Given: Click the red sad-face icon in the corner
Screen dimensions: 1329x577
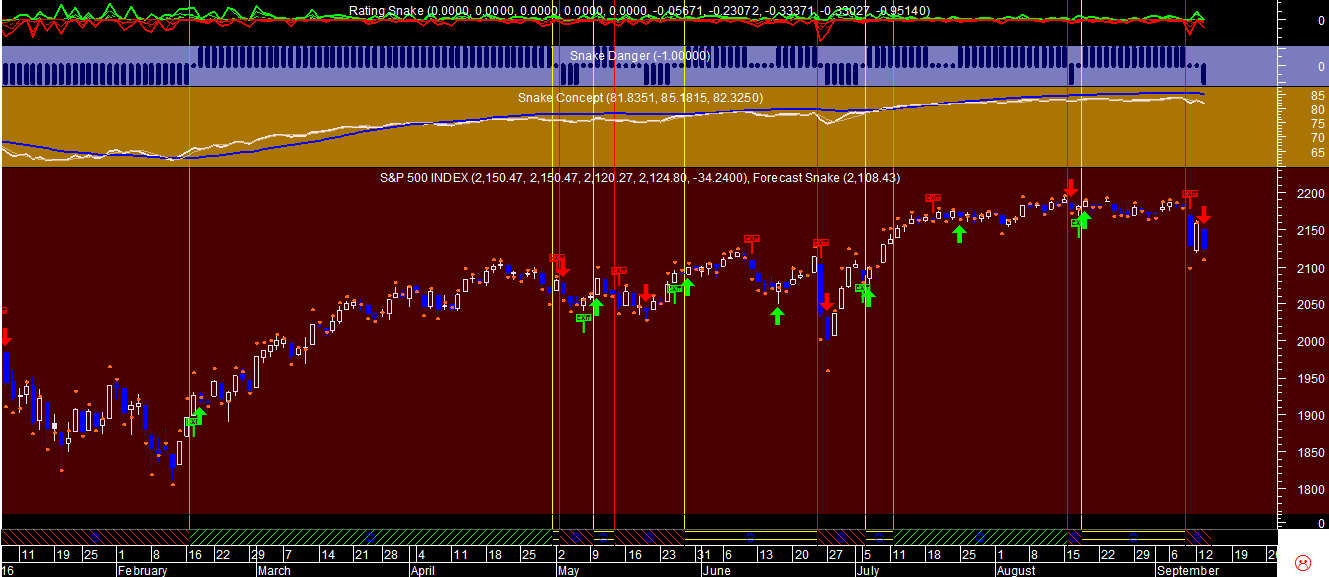Looking at the screenshot, I should click(x=1303, y=561).
